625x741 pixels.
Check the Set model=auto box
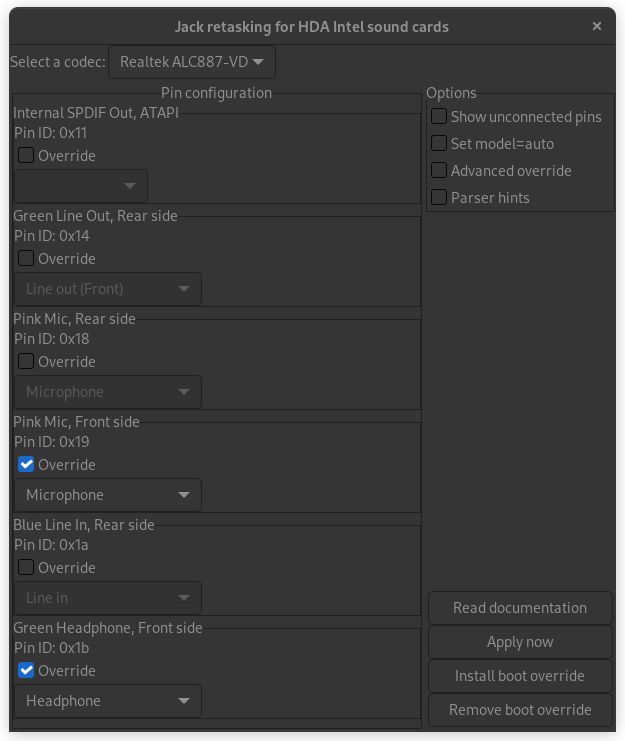coord(439,144)
